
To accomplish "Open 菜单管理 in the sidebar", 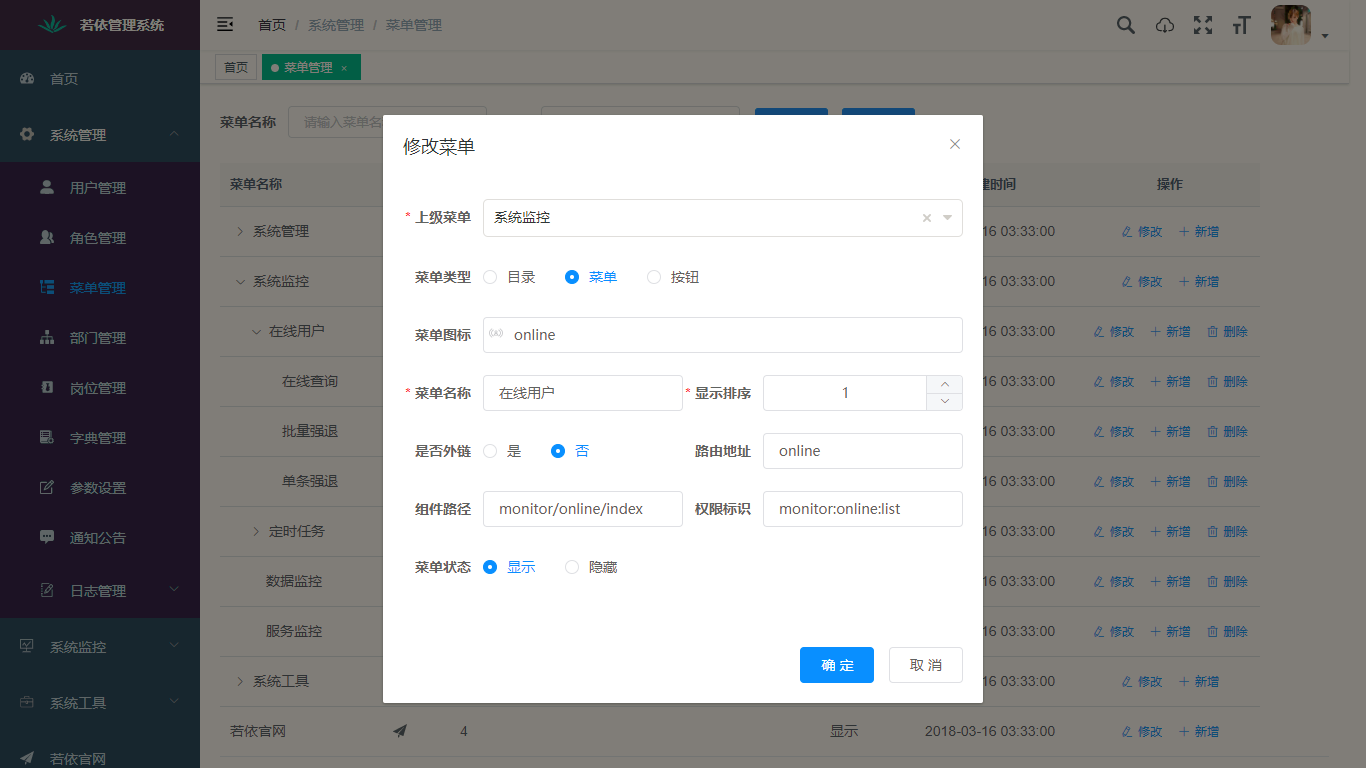I will coord(100,288).
